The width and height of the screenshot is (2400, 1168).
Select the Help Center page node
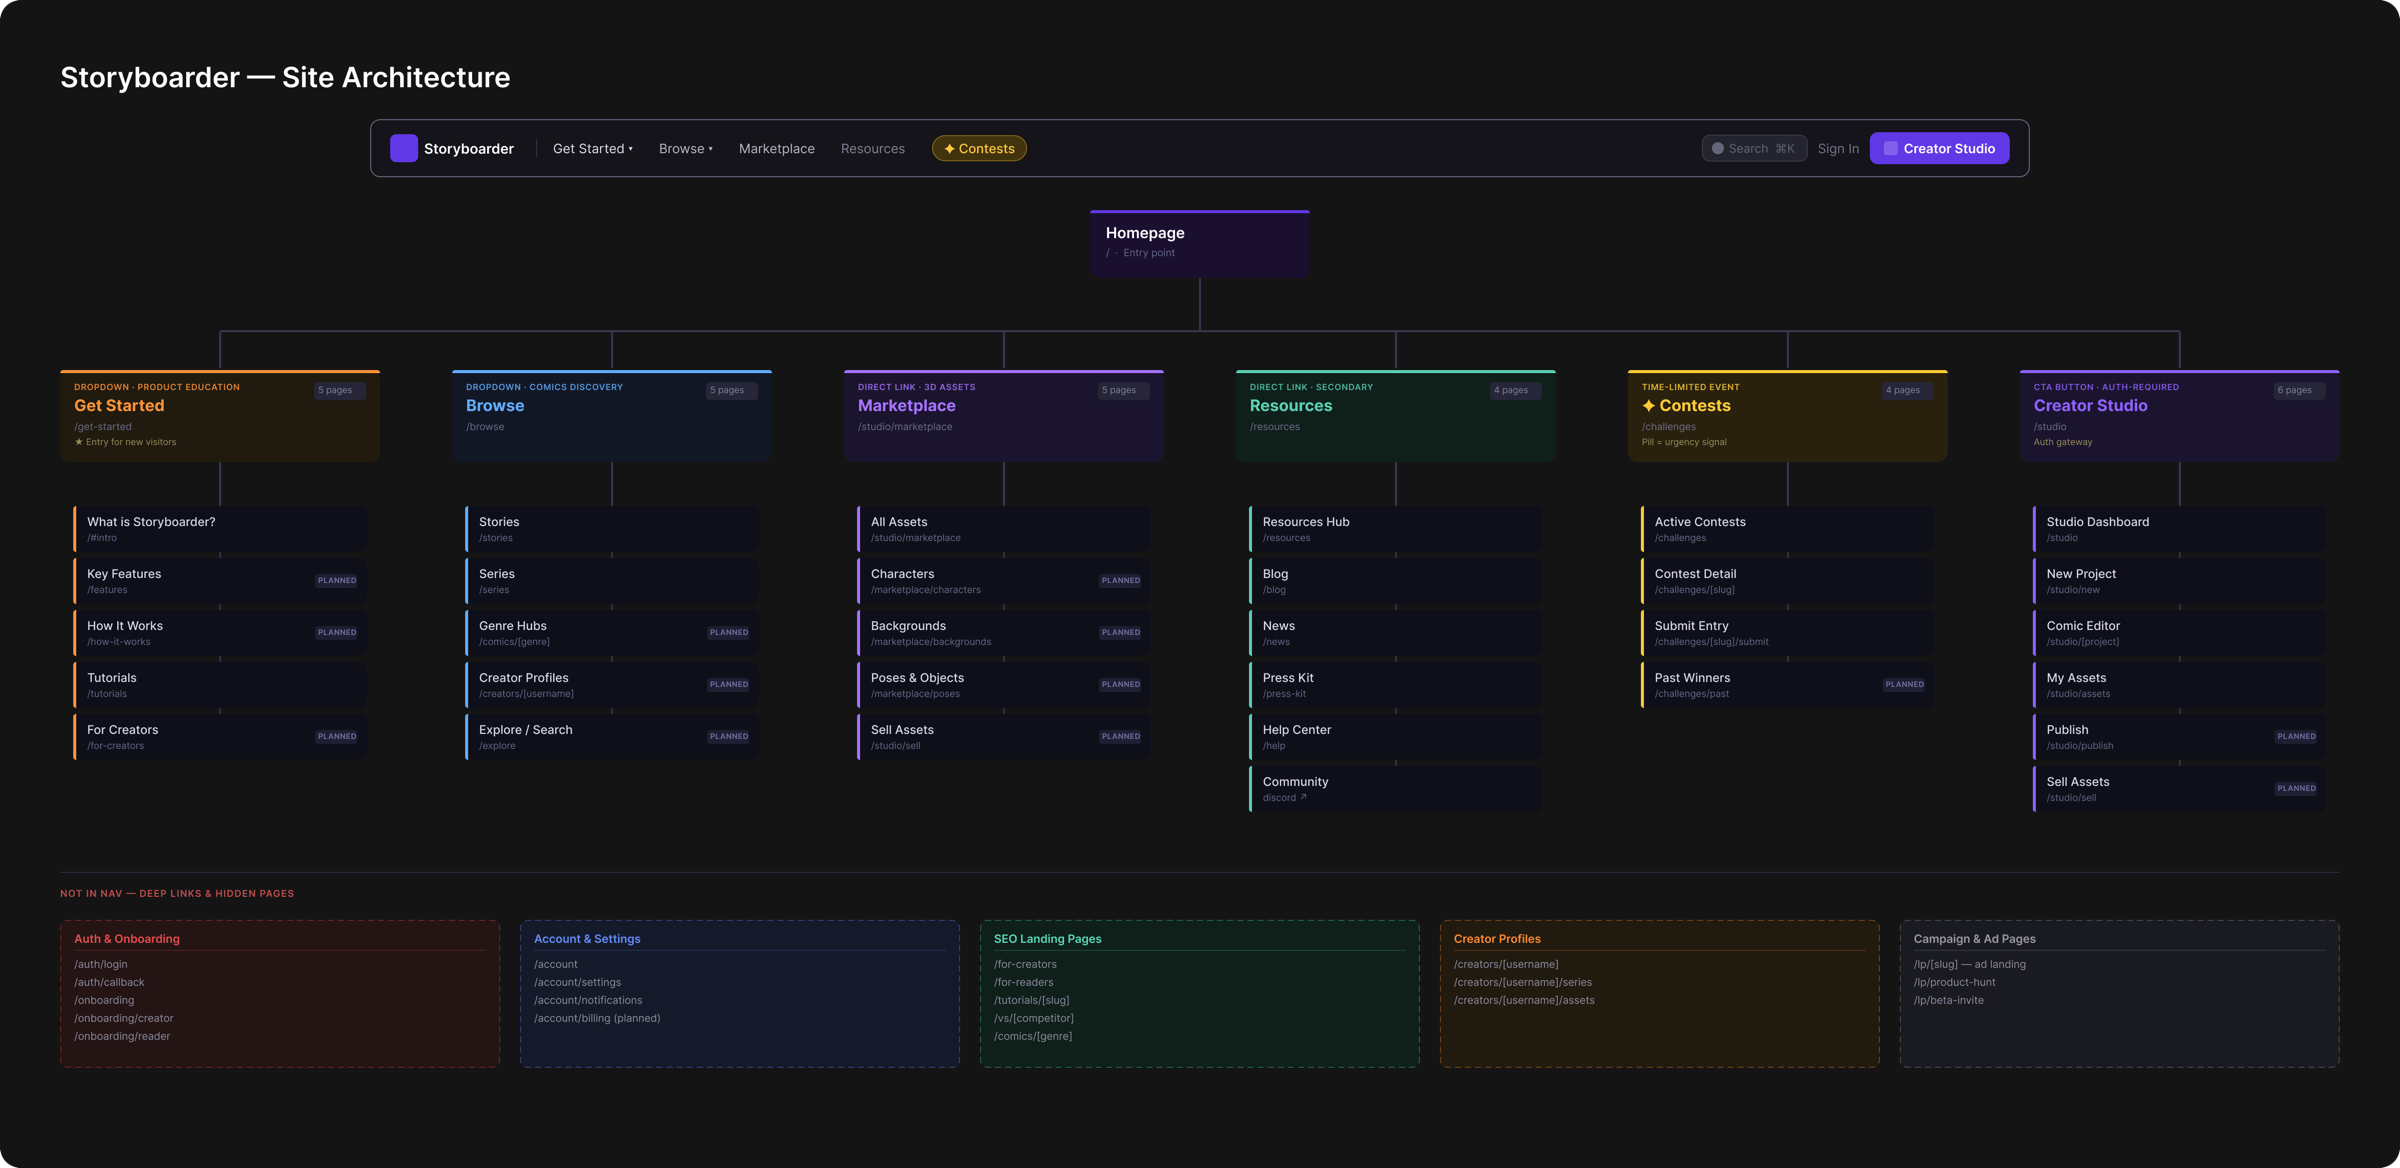point(1396,737)
